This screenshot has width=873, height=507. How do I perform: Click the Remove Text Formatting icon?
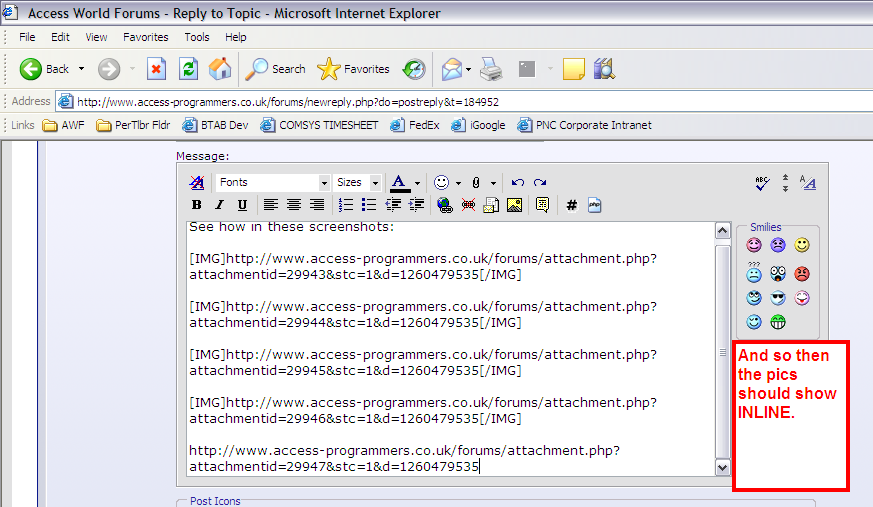[197, 183]
